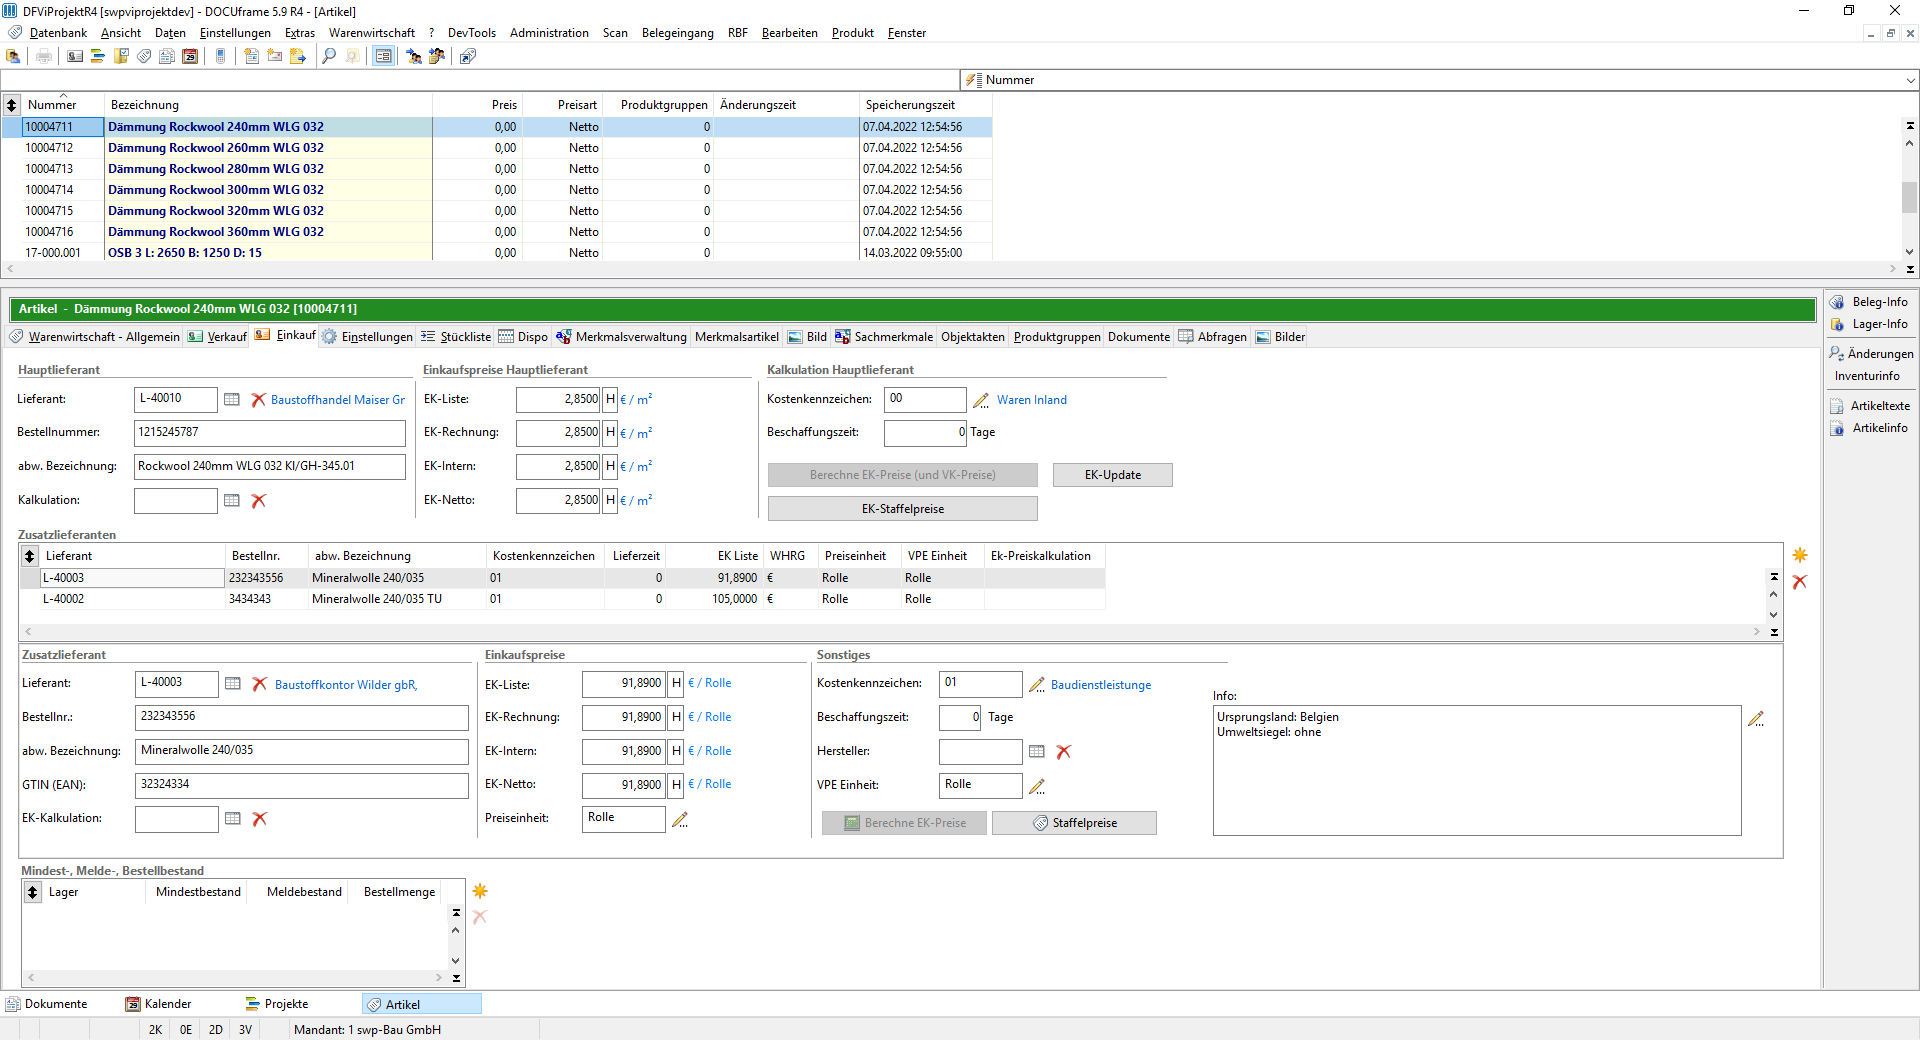Click the article tag toolbar icon
The width and height of the screenshot is (1920, 1040).
(144, 57)
